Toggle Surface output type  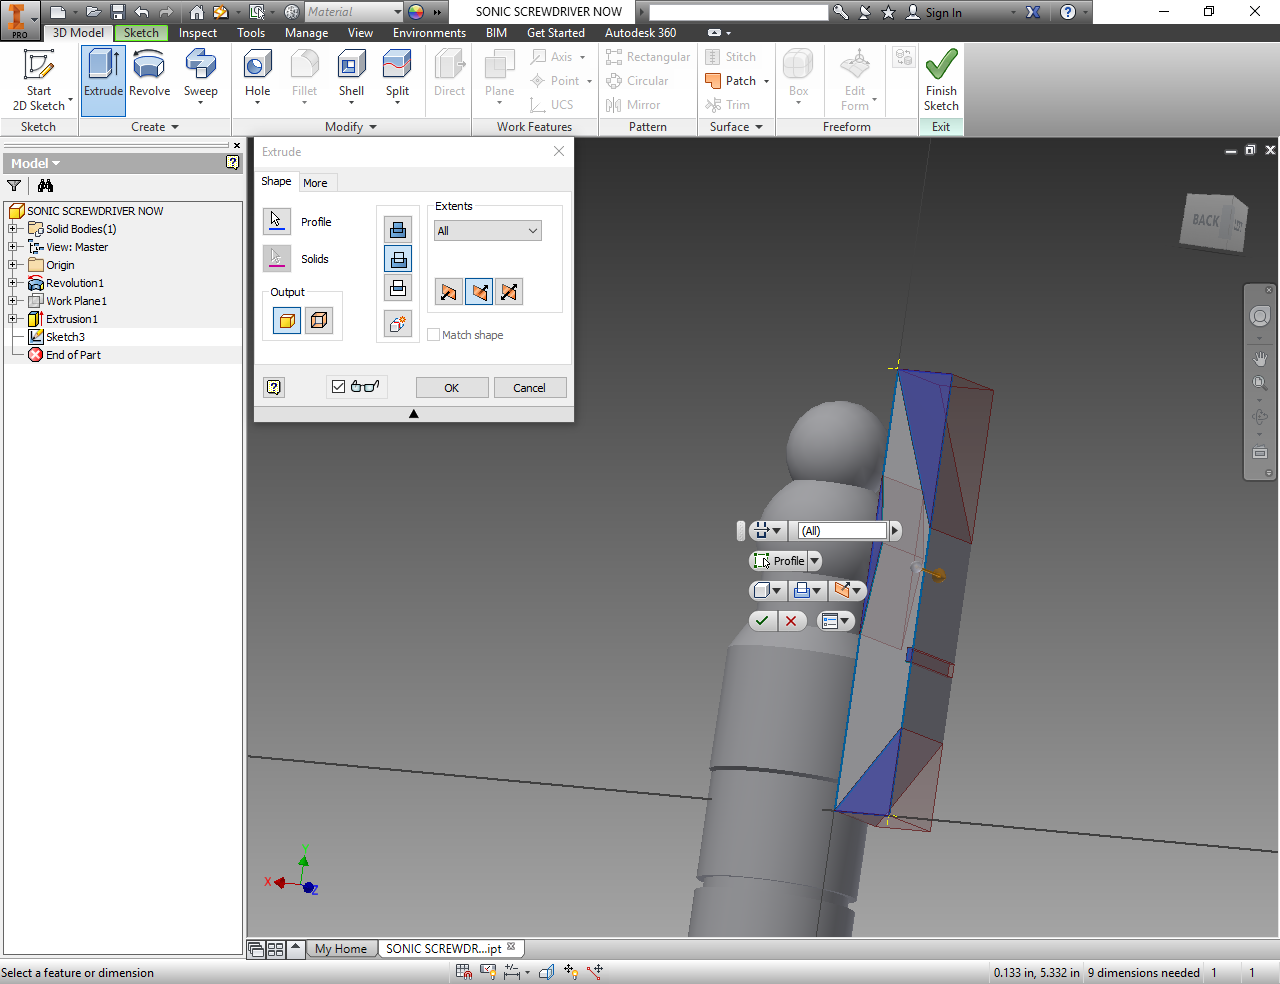click(319, 321)
